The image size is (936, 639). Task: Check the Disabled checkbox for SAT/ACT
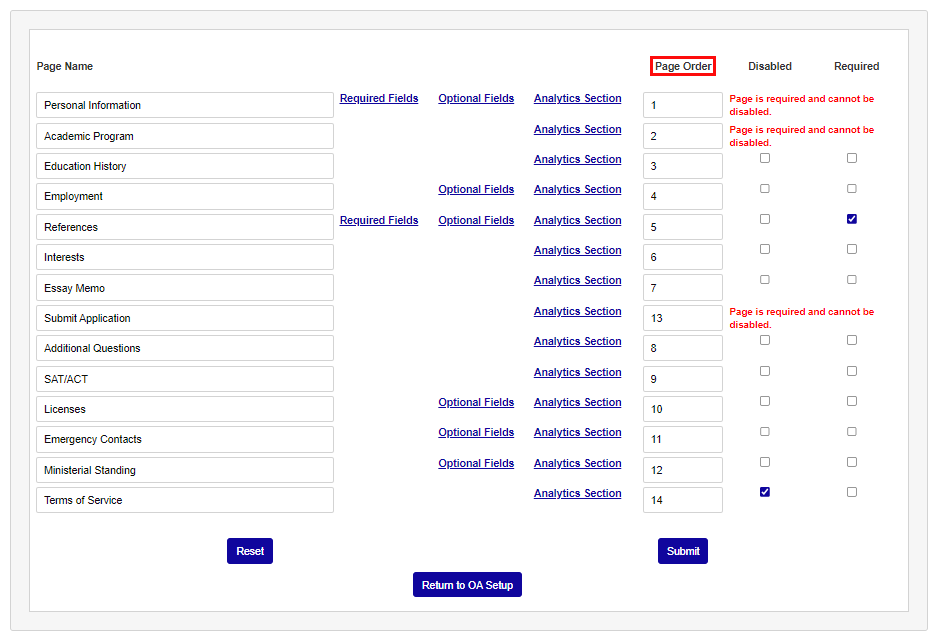(x=764, y=370)
